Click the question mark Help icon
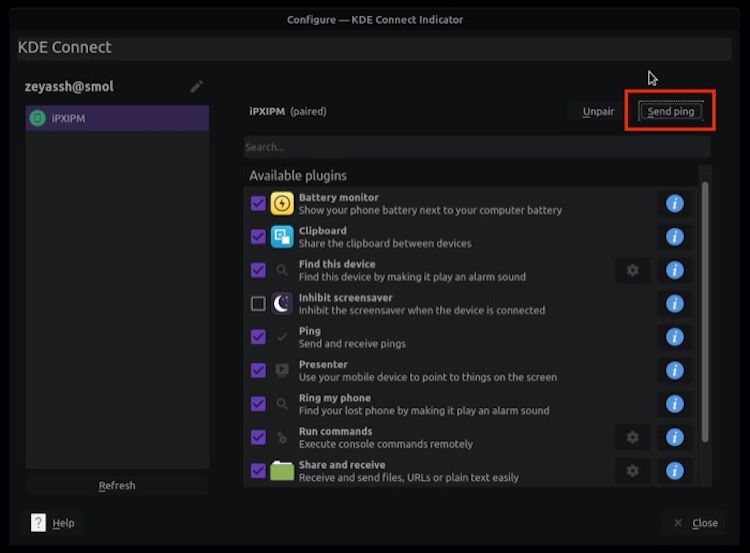The width and height of the screenshot is (750, 553). point(38,522)
